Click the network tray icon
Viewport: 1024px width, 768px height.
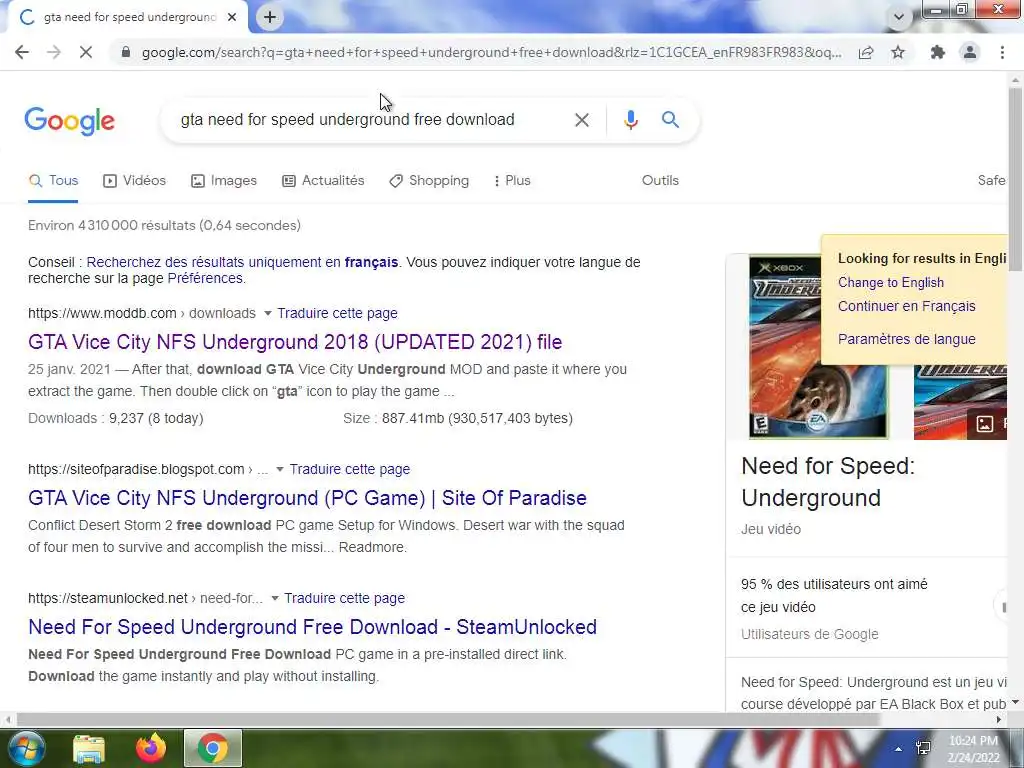point(923,748)
